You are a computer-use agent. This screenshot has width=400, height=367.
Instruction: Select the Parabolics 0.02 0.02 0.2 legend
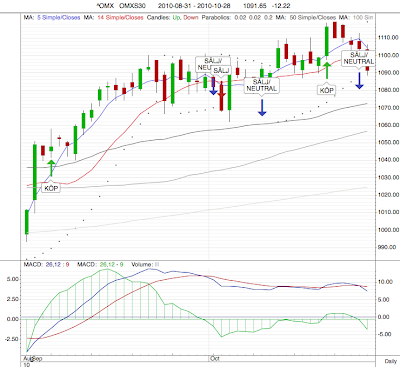(x=237, y=17)
